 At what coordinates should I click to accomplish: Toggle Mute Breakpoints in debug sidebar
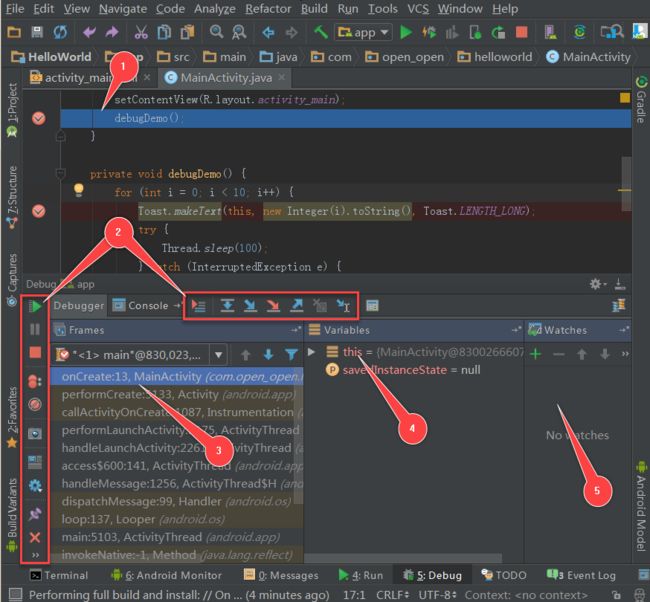point(35,404)
